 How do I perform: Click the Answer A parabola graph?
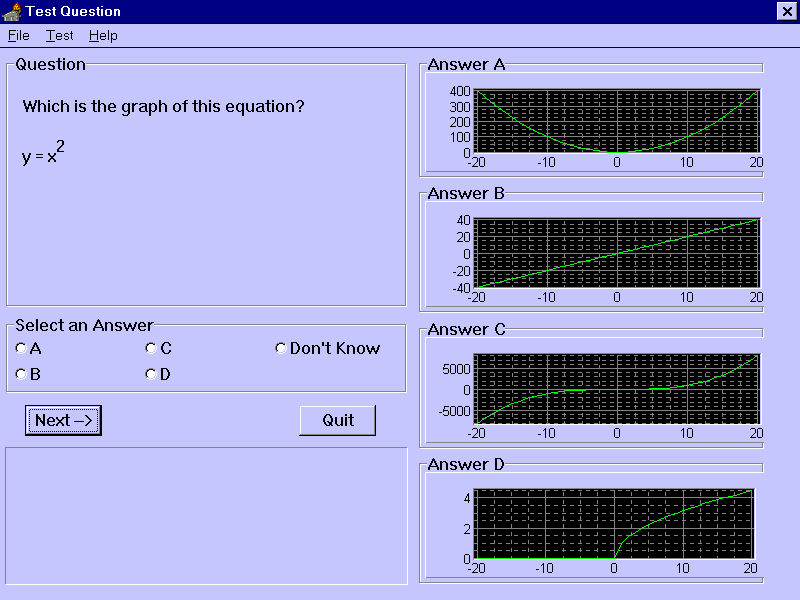[616, 121]
